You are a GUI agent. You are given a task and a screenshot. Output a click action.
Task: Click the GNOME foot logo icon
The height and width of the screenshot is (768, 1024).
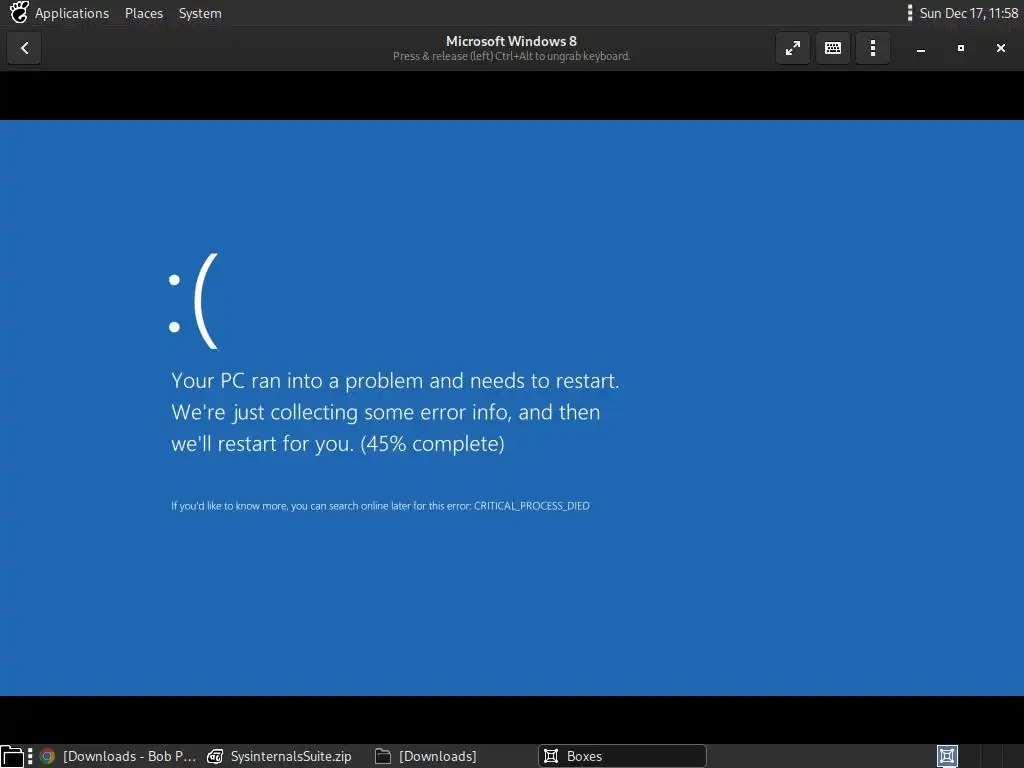point(18,12)
